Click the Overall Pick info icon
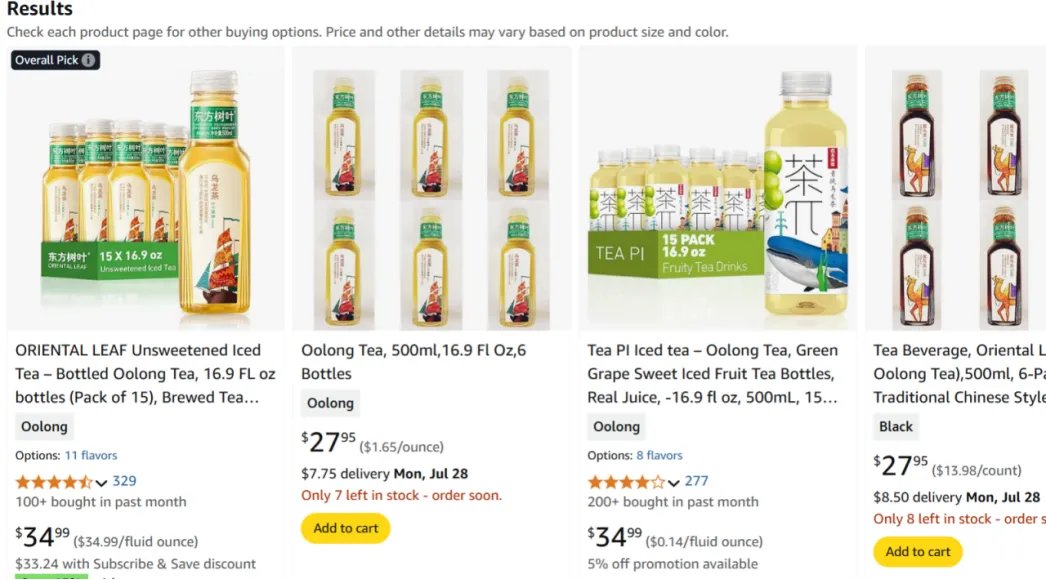This screenshot has width=1046, height=580. click(88, 60)
